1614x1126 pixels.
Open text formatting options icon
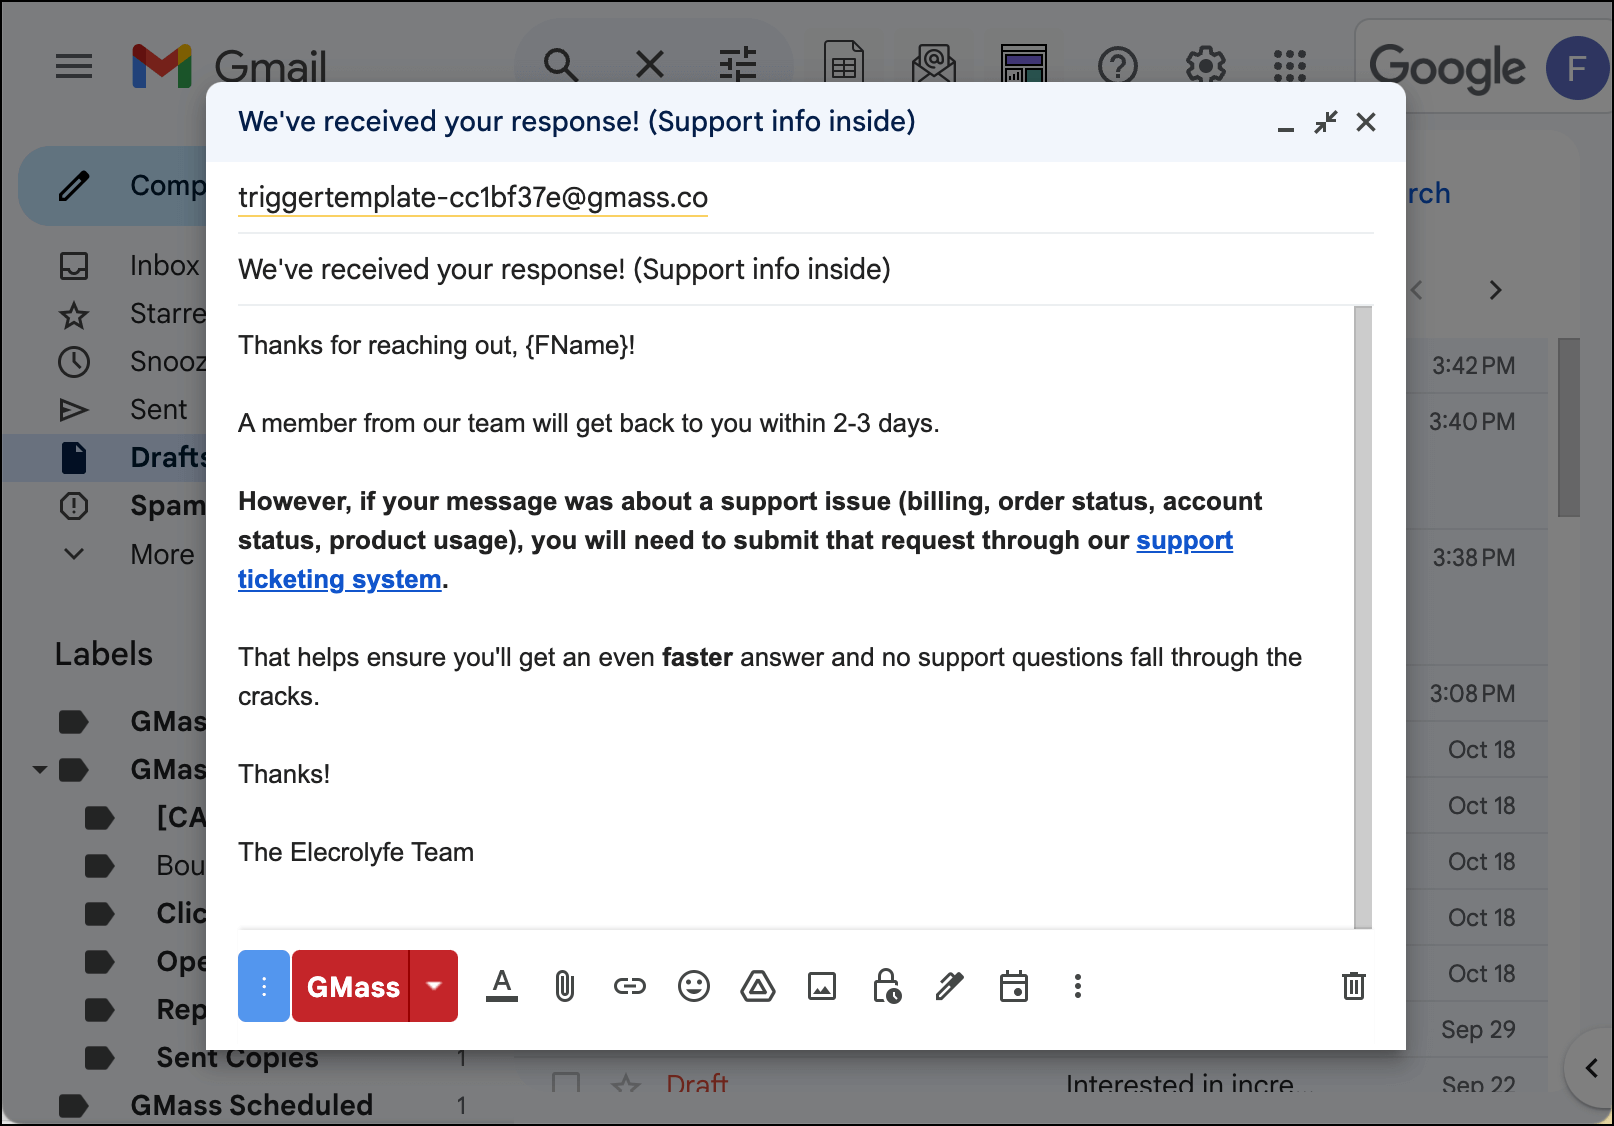pyautogui.click(x=502, y=986)
